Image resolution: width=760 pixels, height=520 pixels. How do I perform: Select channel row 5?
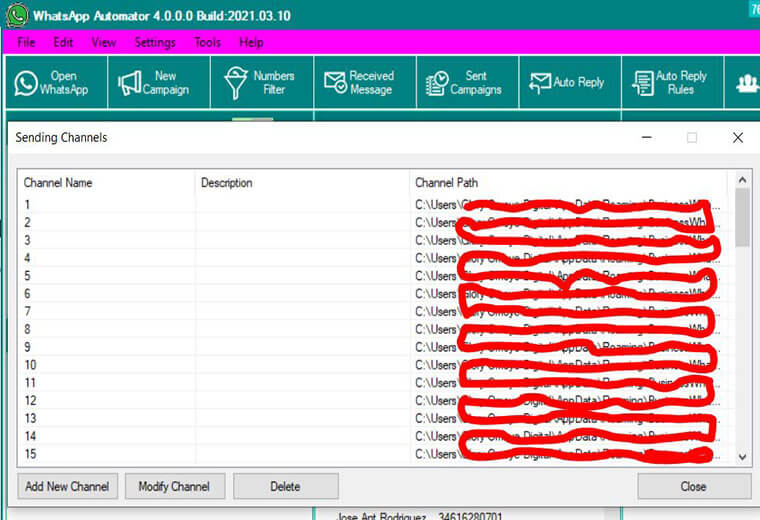pyautogui.click(x=372, y=276)
